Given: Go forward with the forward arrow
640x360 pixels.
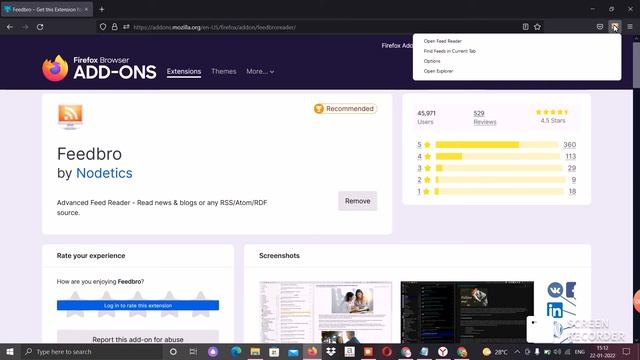Looking at the screenshot, I should 25,27.
